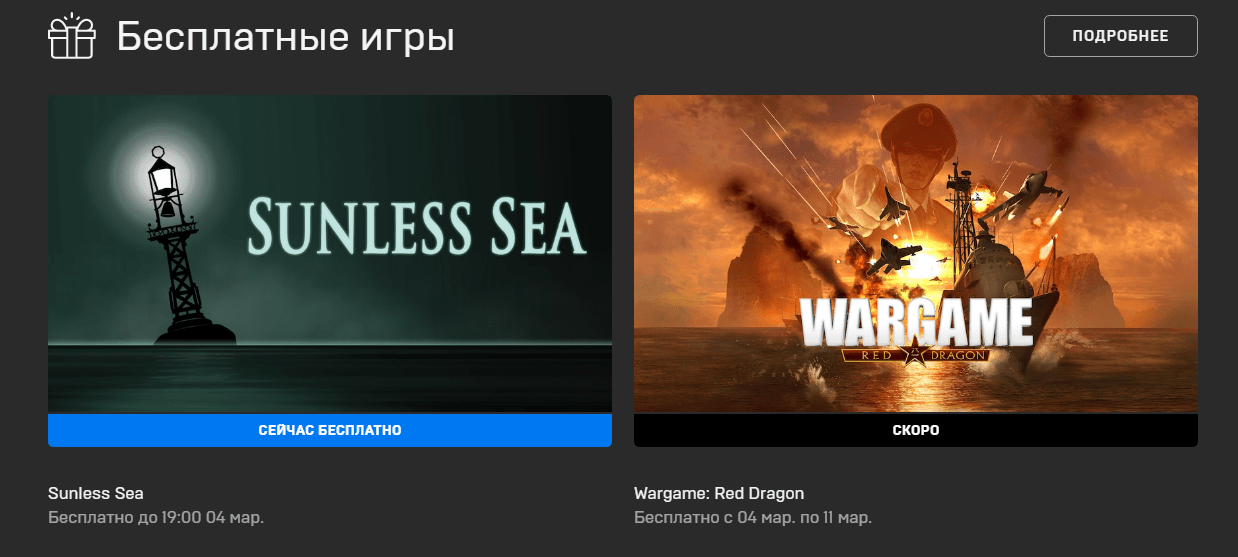The height and width of the screenshot is (557, 1238).
Task: Click the dark sea below the Sunless Sea buoy
Action: 330,378
